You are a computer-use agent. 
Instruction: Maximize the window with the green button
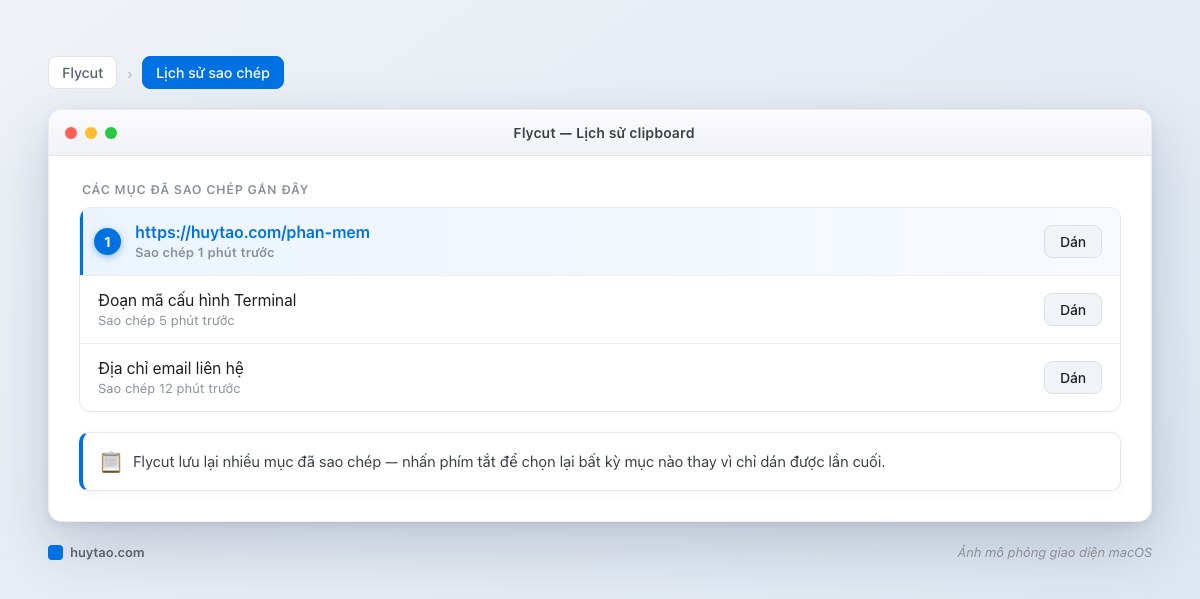tap(111, 133)
